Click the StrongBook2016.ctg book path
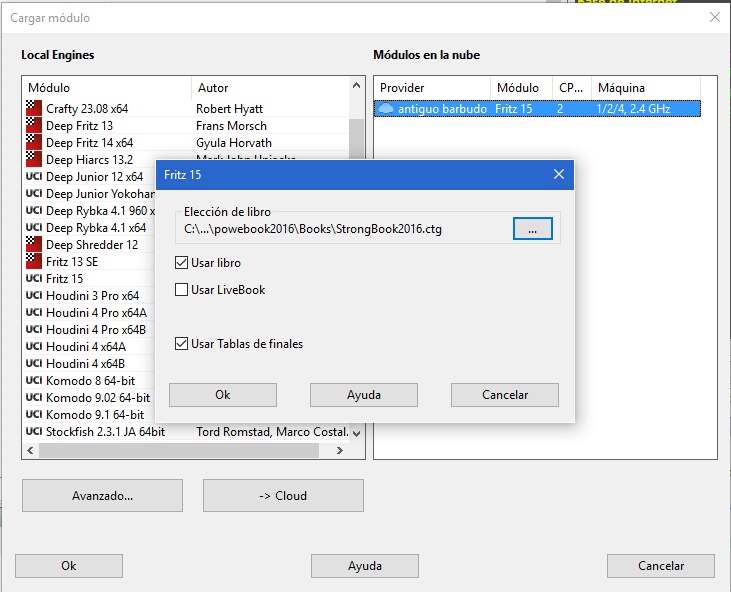 coord(313,229)
